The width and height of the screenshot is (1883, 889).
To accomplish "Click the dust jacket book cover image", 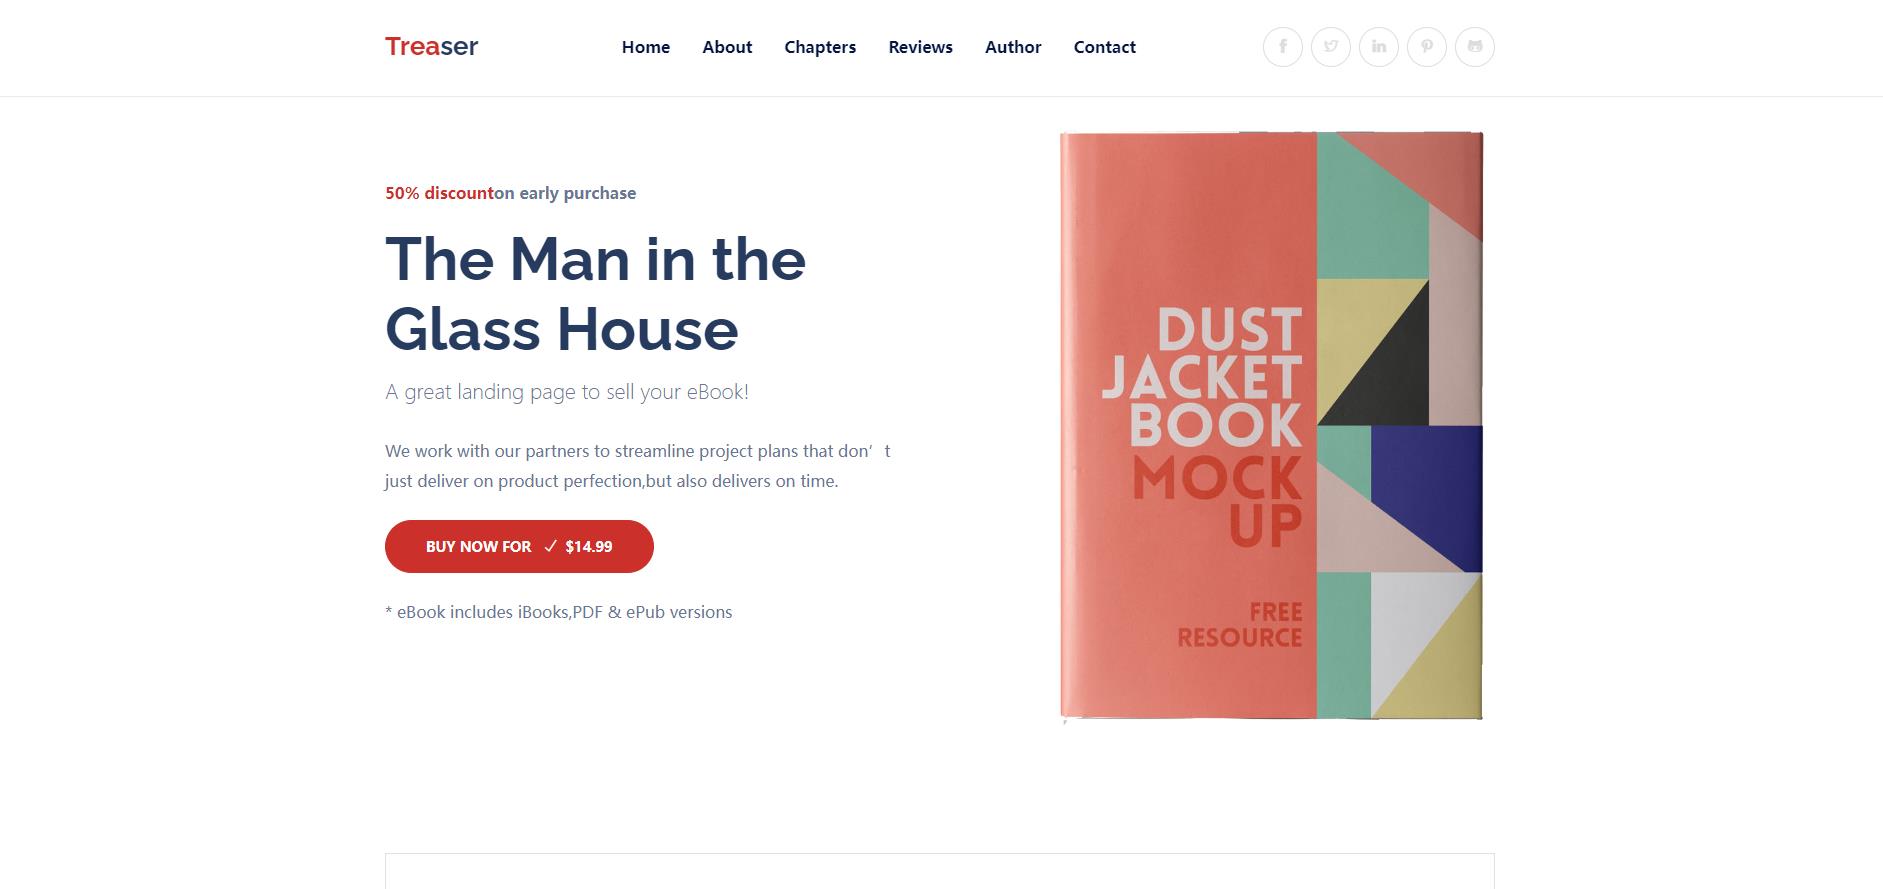I will (x=1271, y=426).
